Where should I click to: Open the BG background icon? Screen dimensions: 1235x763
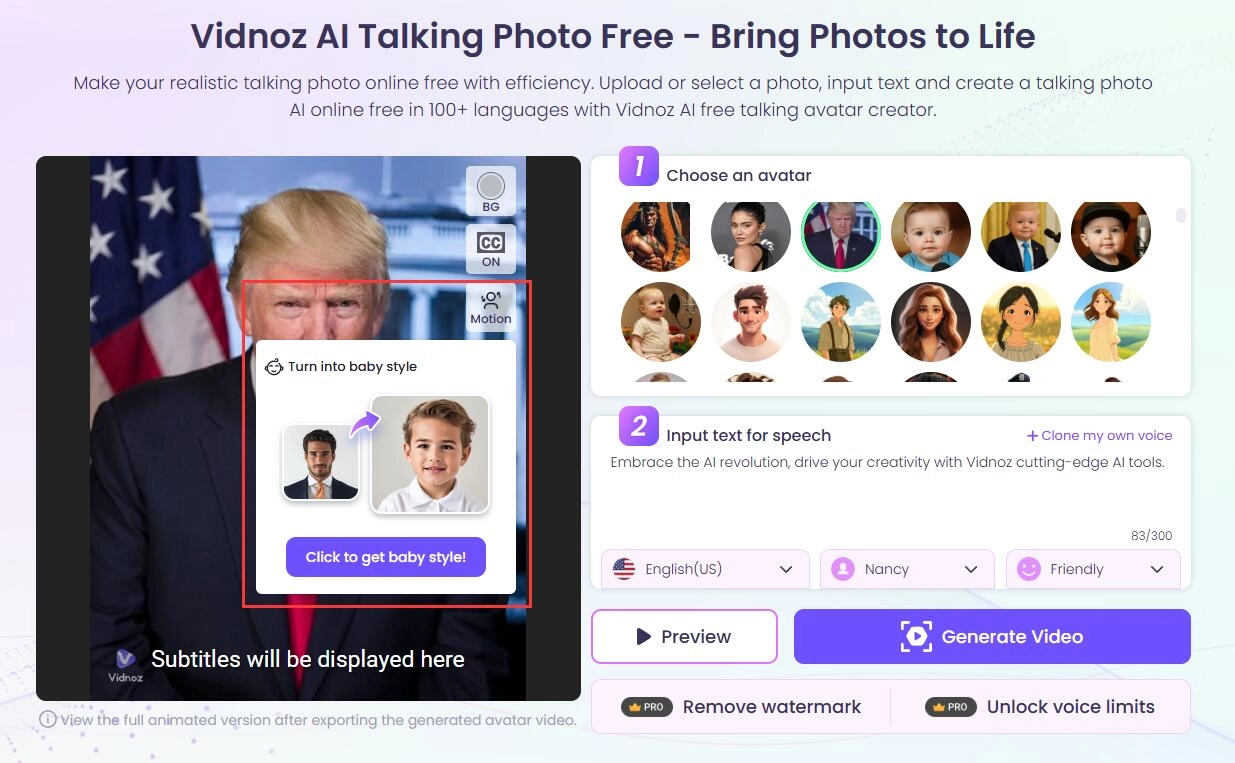tap(491, 192)
